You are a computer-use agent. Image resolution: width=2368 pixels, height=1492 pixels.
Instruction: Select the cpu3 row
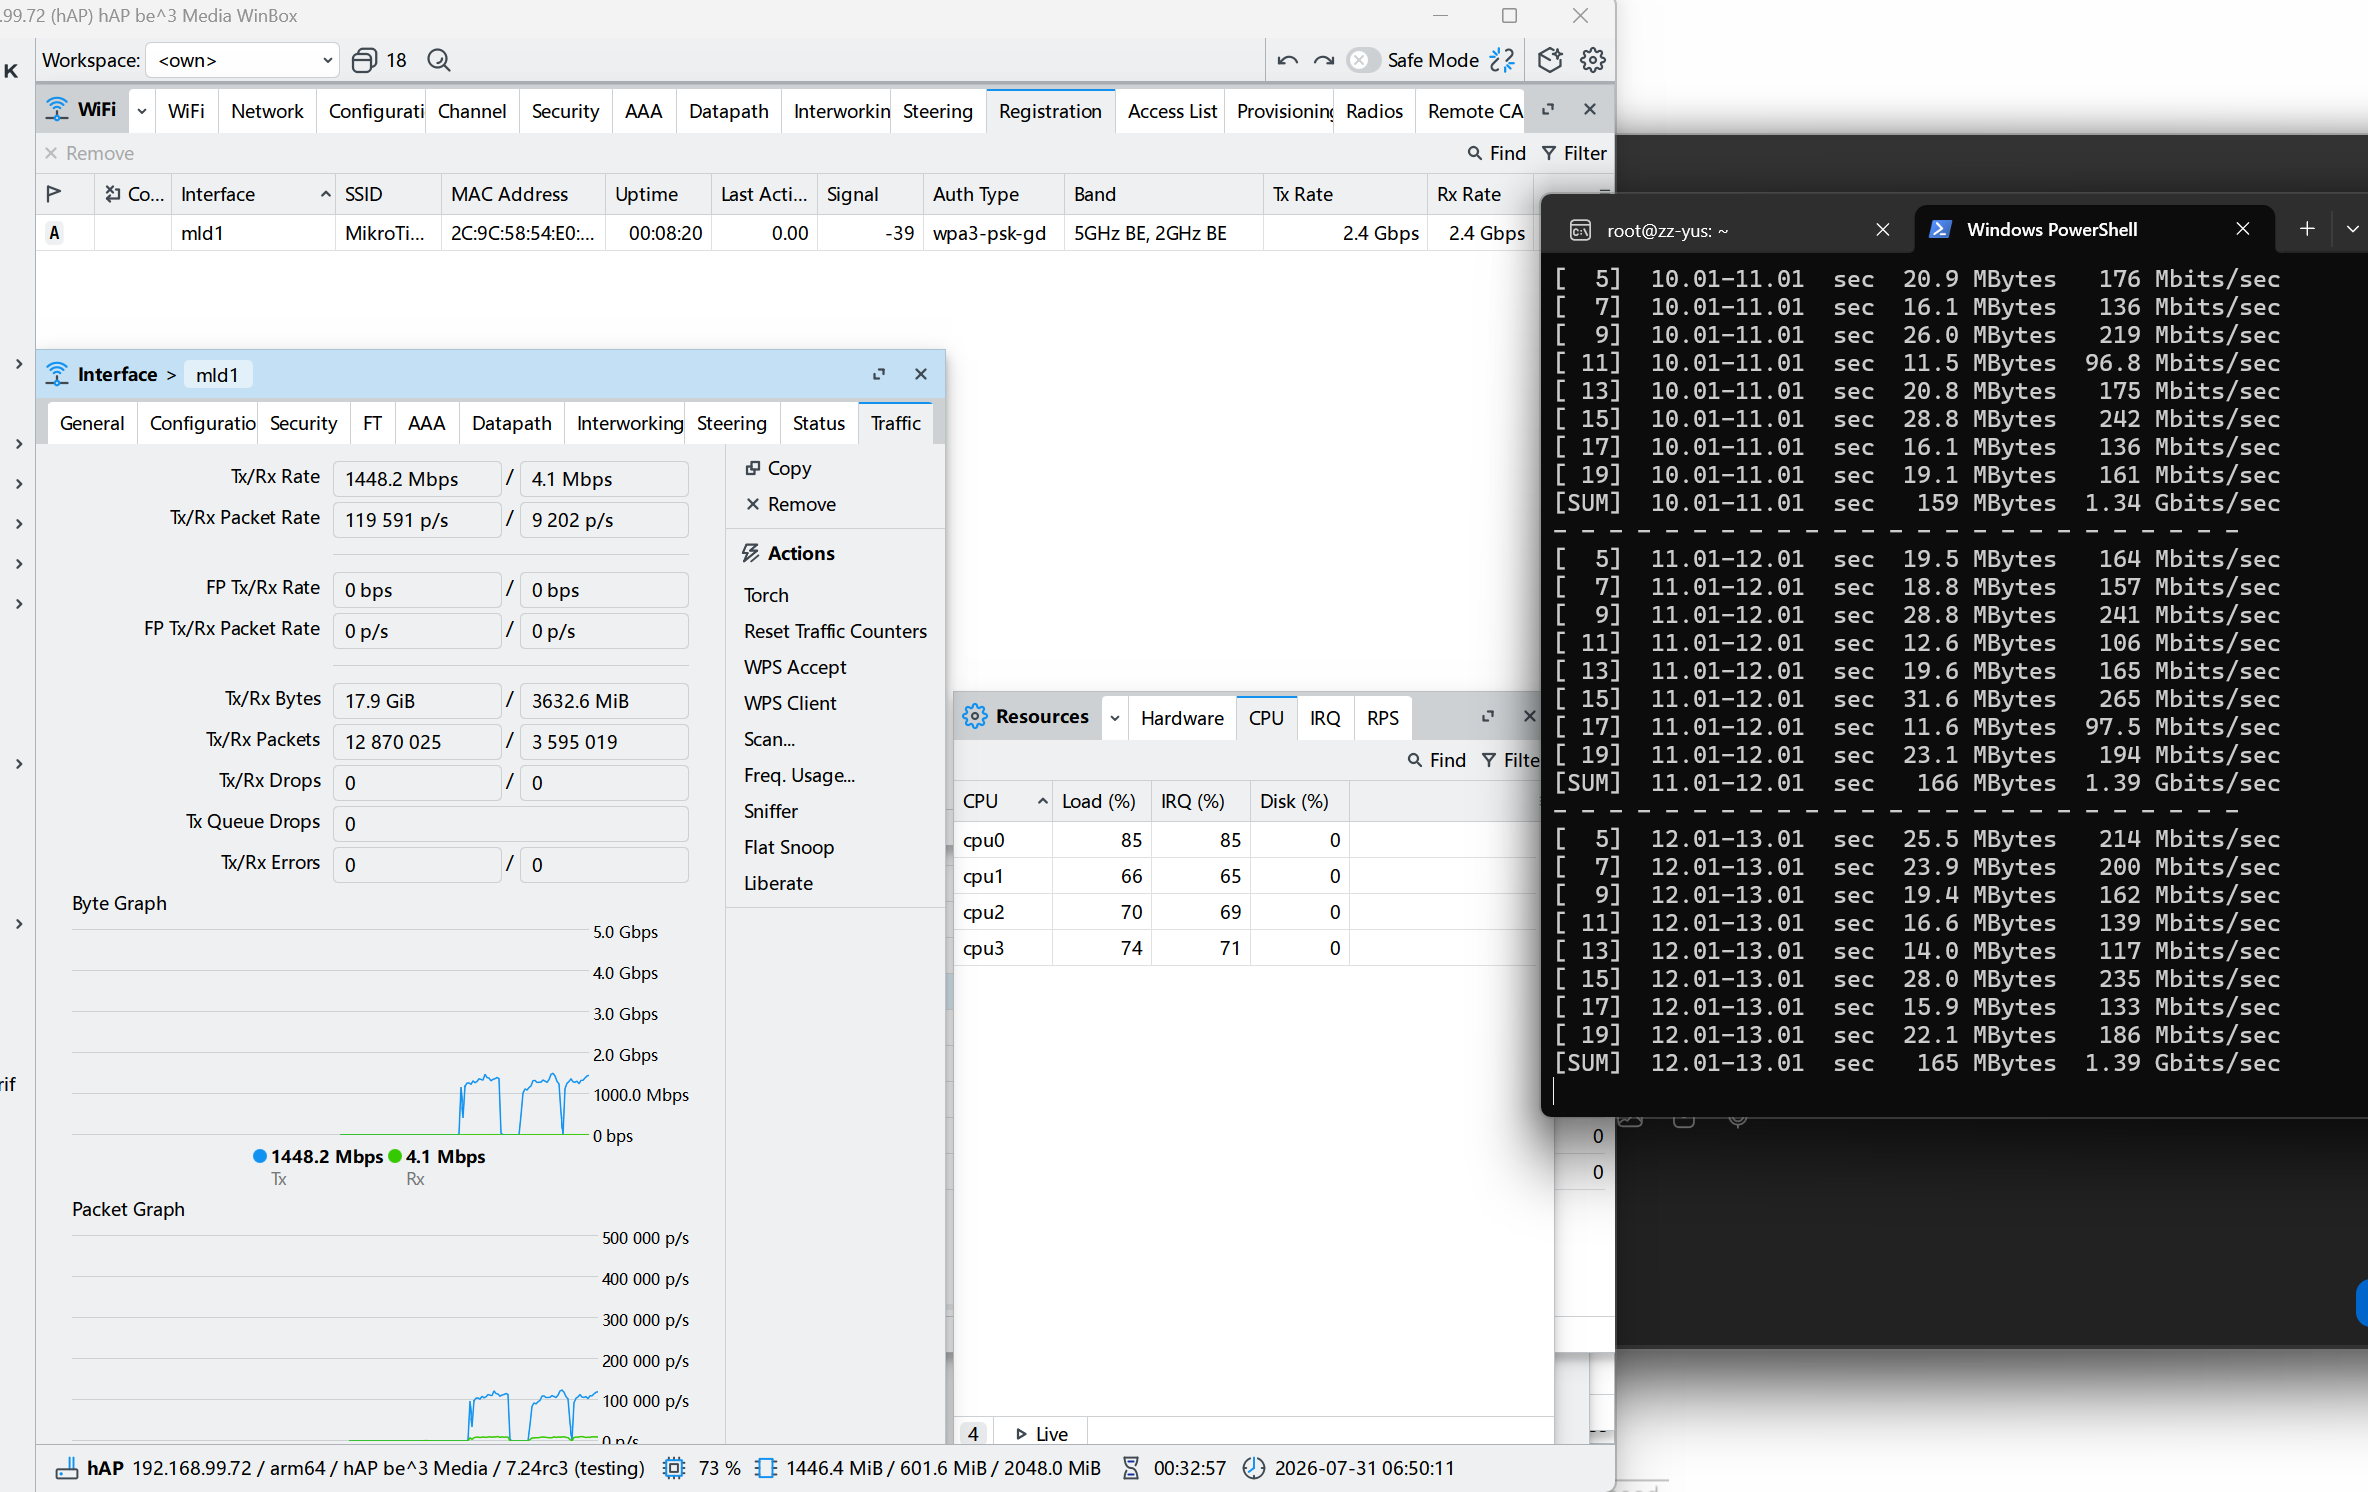pyautogui.click(x=1245, y=948)
